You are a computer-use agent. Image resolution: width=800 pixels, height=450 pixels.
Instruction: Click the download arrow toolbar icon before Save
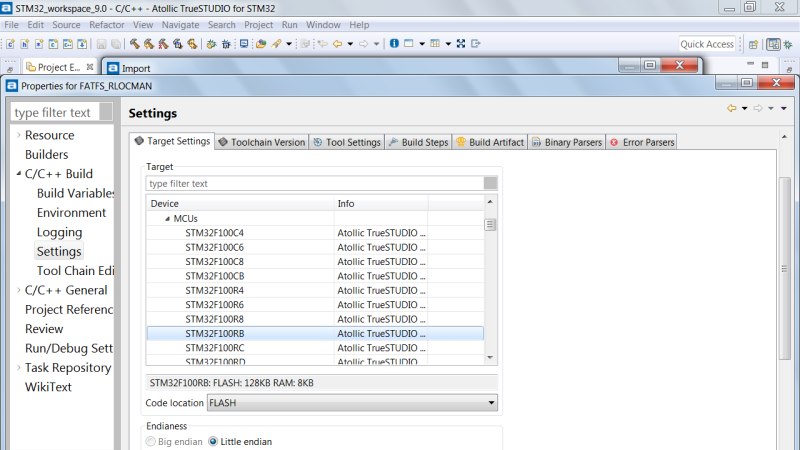tap(82, 44)
